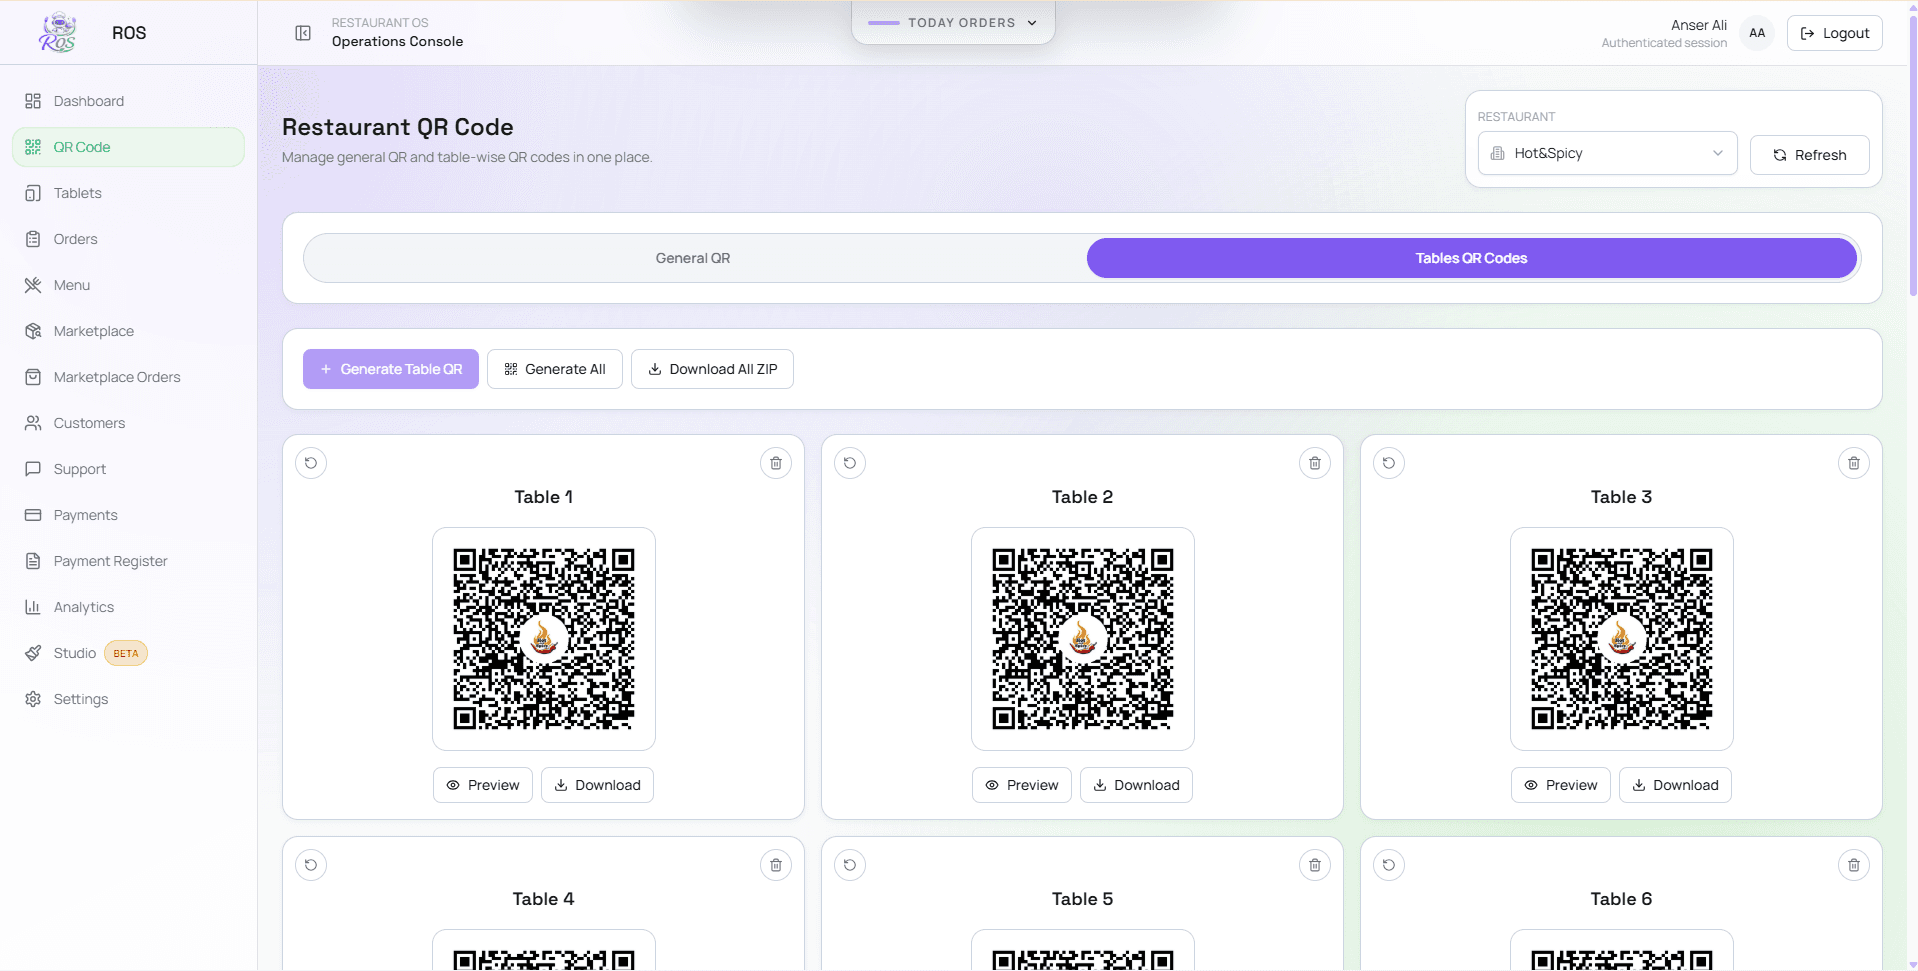Click the page vertical scrollbar
The width and height of the screenshot is (1918, 971).
(1912, 155)
